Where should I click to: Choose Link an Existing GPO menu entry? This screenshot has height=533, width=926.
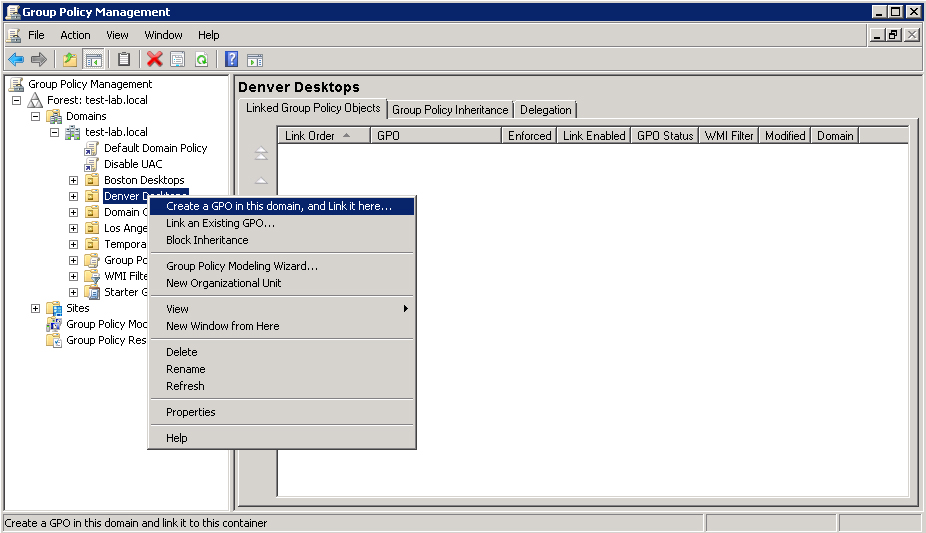click(220, 223)
